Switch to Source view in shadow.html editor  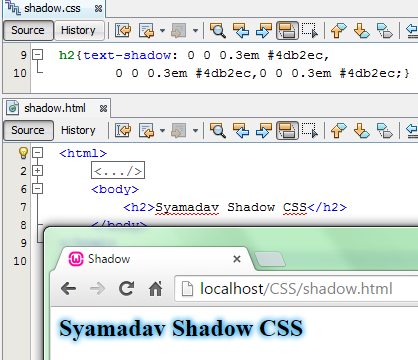[x=28, y=130]
